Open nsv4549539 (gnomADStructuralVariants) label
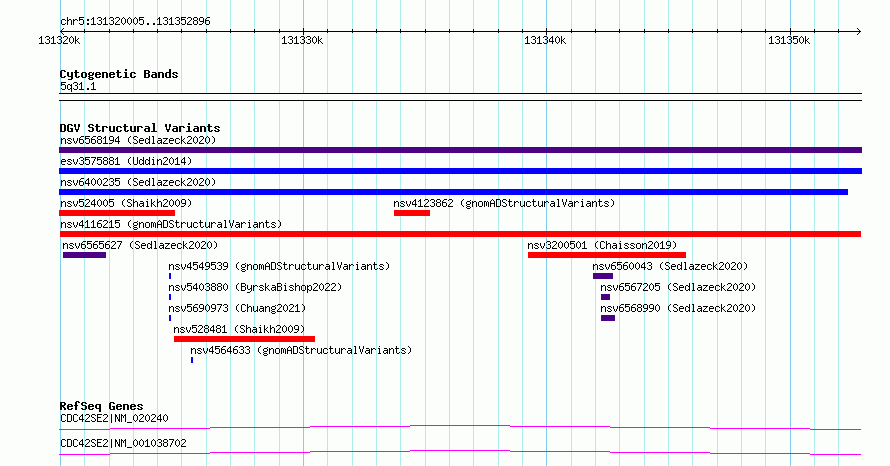 coord(279,266)
